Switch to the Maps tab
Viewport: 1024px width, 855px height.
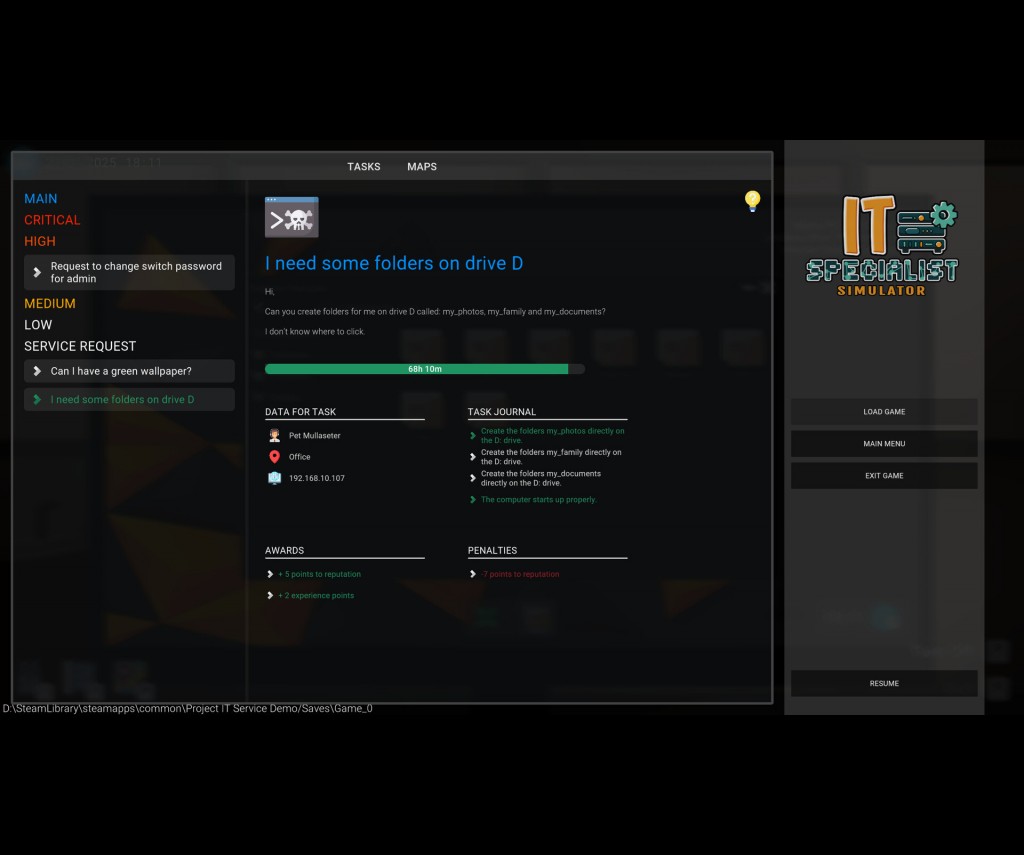[422, 167]
